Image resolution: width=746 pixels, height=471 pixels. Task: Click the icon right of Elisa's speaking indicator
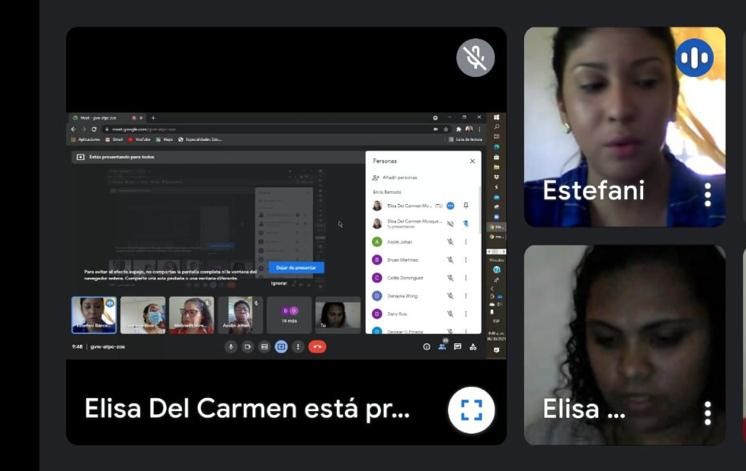pyautogui.click(x=466, y=206)
